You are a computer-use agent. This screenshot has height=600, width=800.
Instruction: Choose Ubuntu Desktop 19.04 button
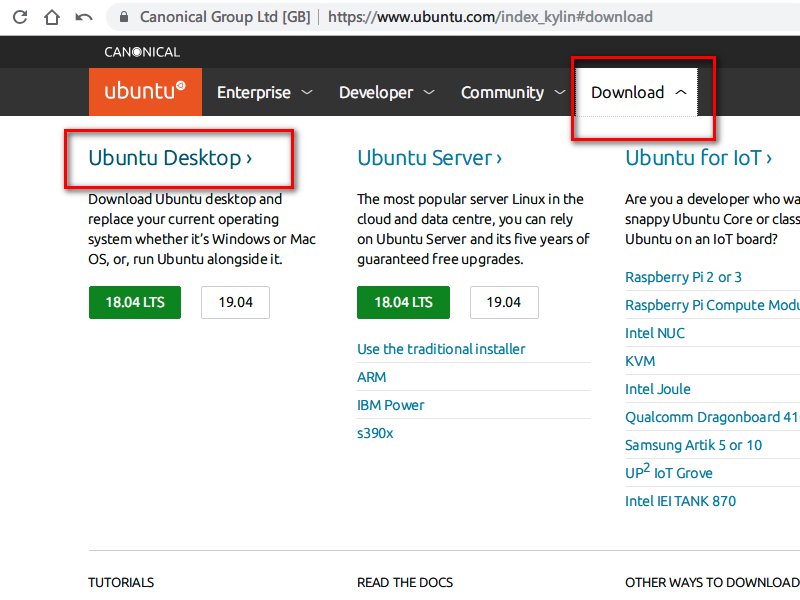(235, 303)
